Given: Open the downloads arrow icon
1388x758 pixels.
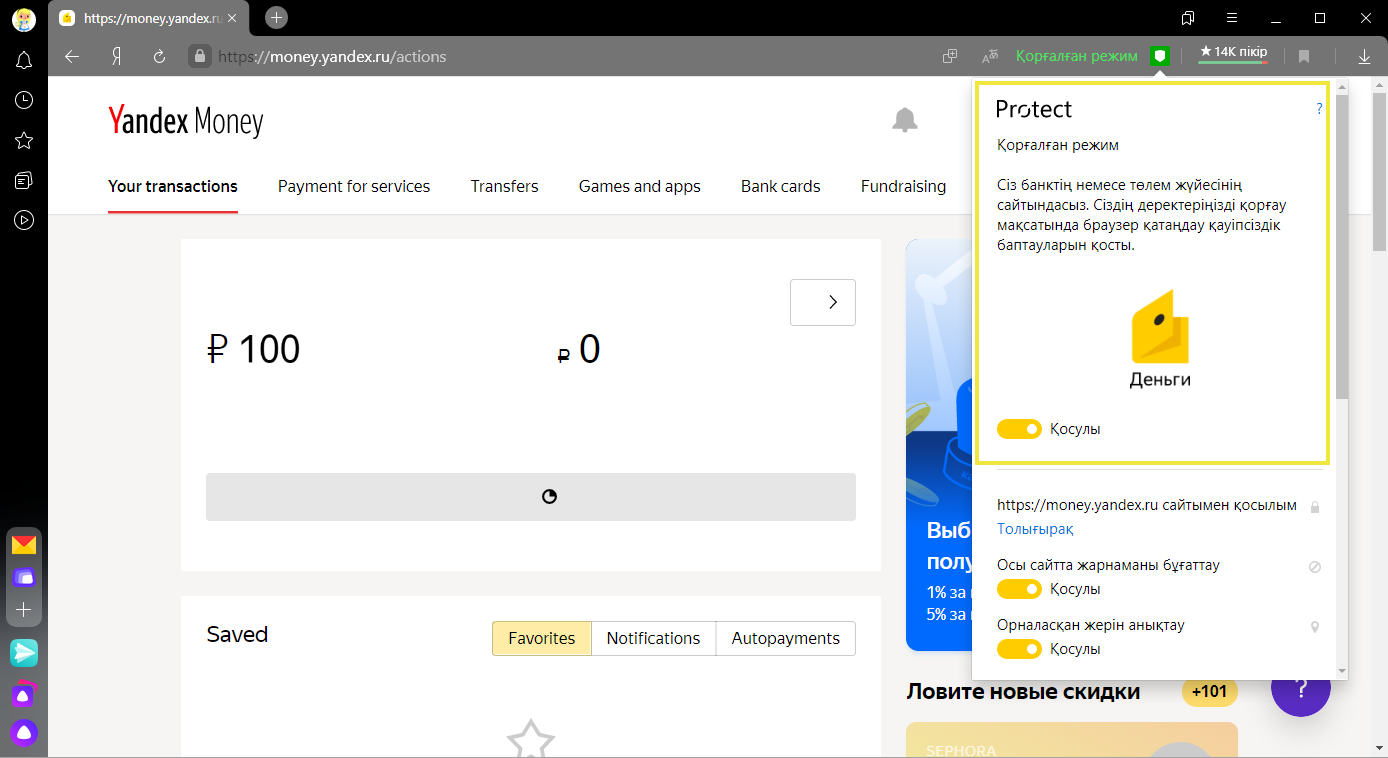Looking at the screenshot, I should (1364, 57).
